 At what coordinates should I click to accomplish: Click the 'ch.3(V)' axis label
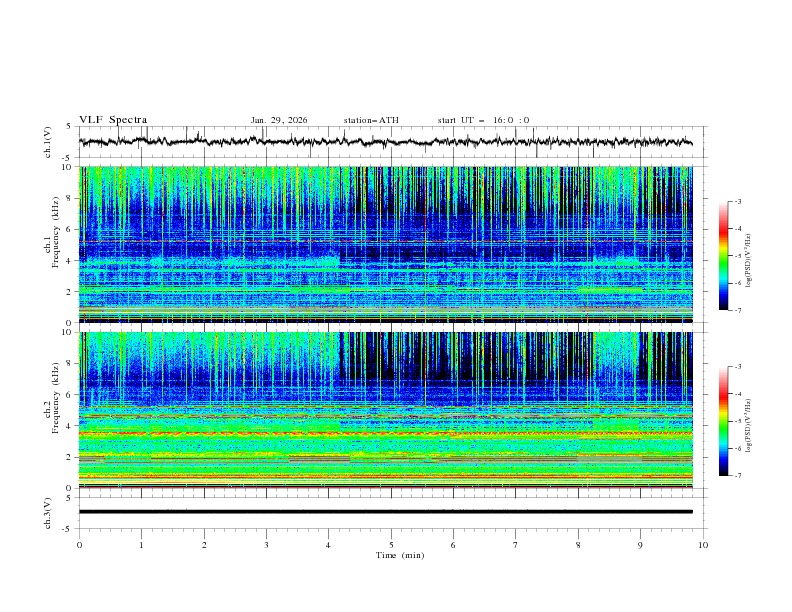[48, 513]
